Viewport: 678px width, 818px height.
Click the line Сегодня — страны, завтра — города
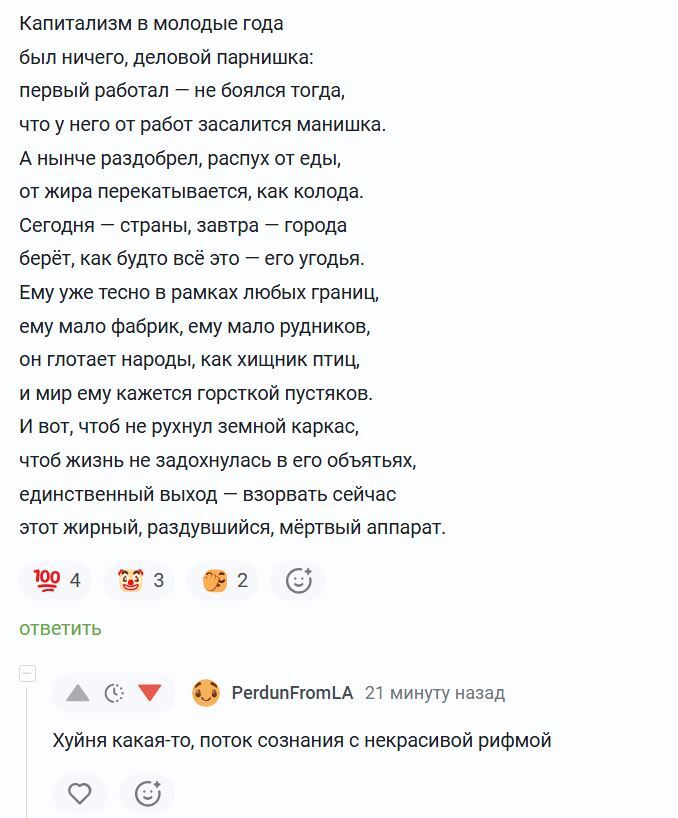[183, 225]
